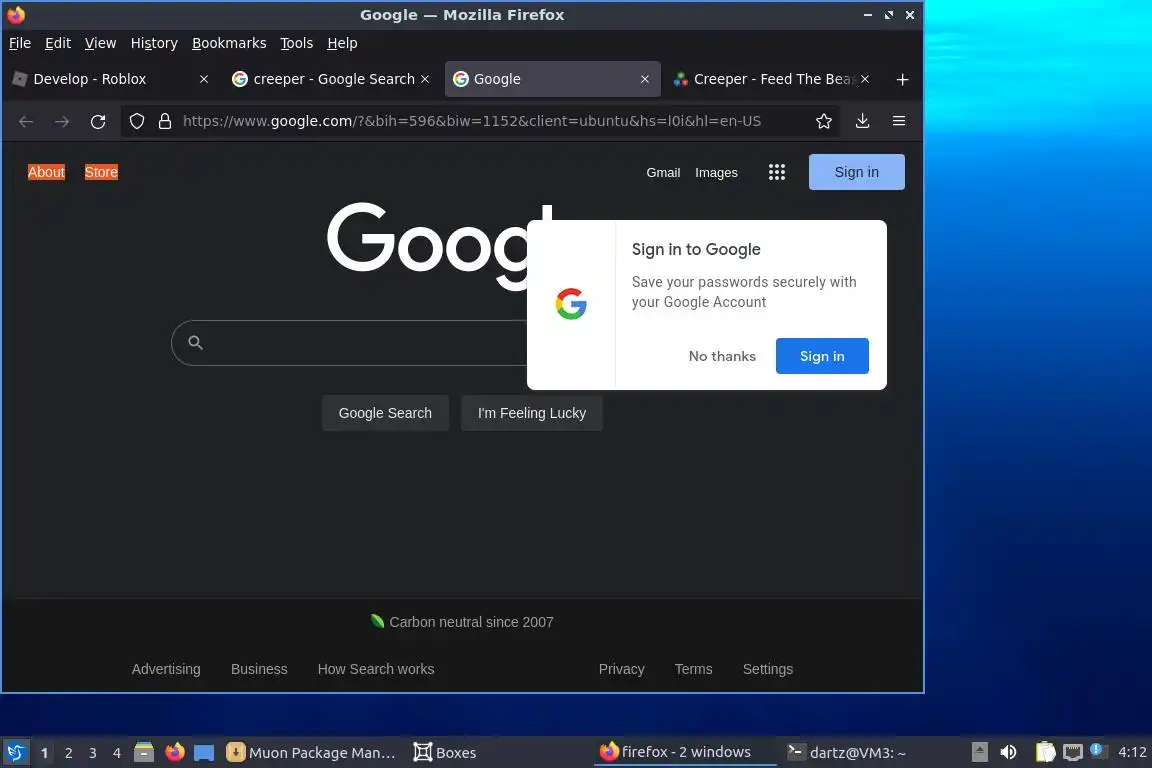Click the removable media tray icon
The height and width of the screenshot is (768, 1152).
[x=979, y=753]
